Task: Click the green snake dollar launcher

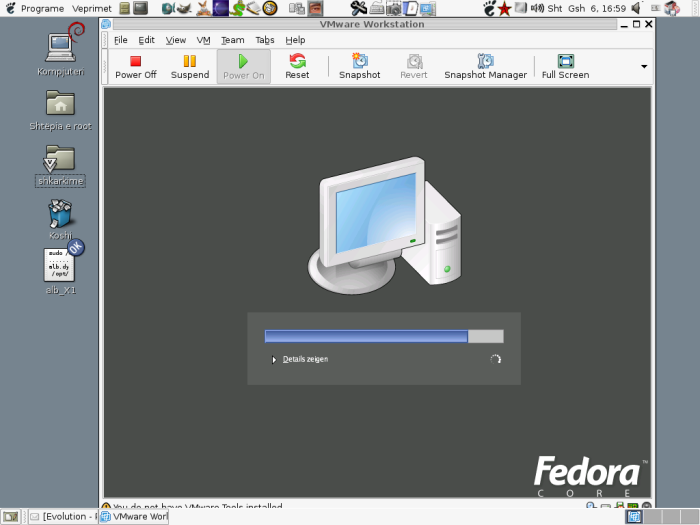Action: point(237,8)
